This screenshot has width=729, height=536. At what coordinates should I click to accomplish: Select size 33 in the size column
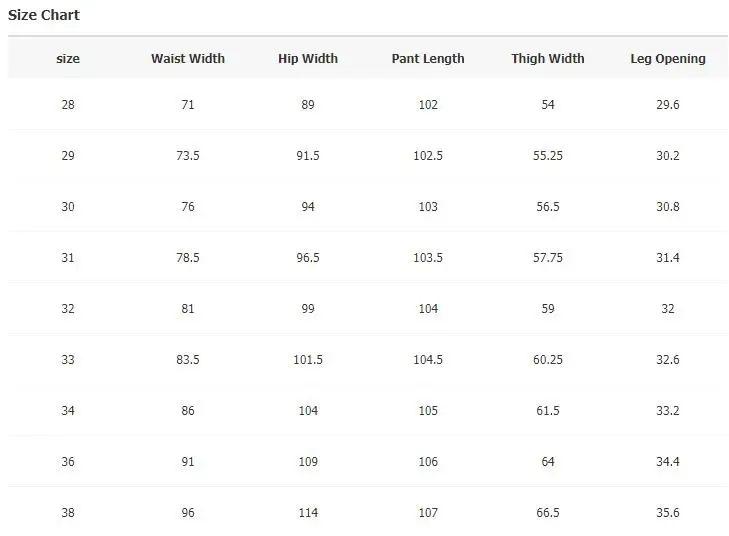click(x=68, y=360)
